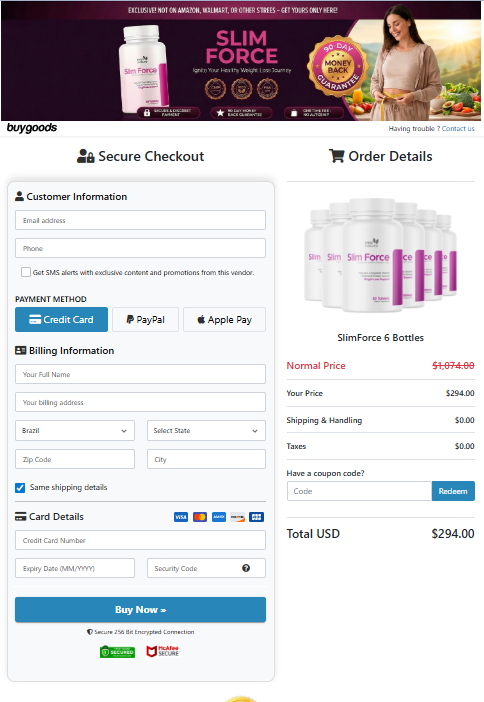Expand the Select State dropdown
Image resolution: width=484 pixels, height=702 pixels.
point(206,431)
